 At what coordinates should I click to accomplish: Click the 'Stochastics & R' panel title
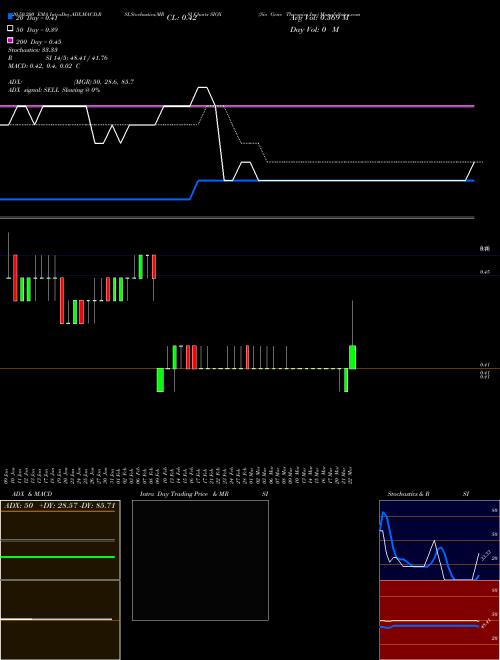[x=408, y=494]
